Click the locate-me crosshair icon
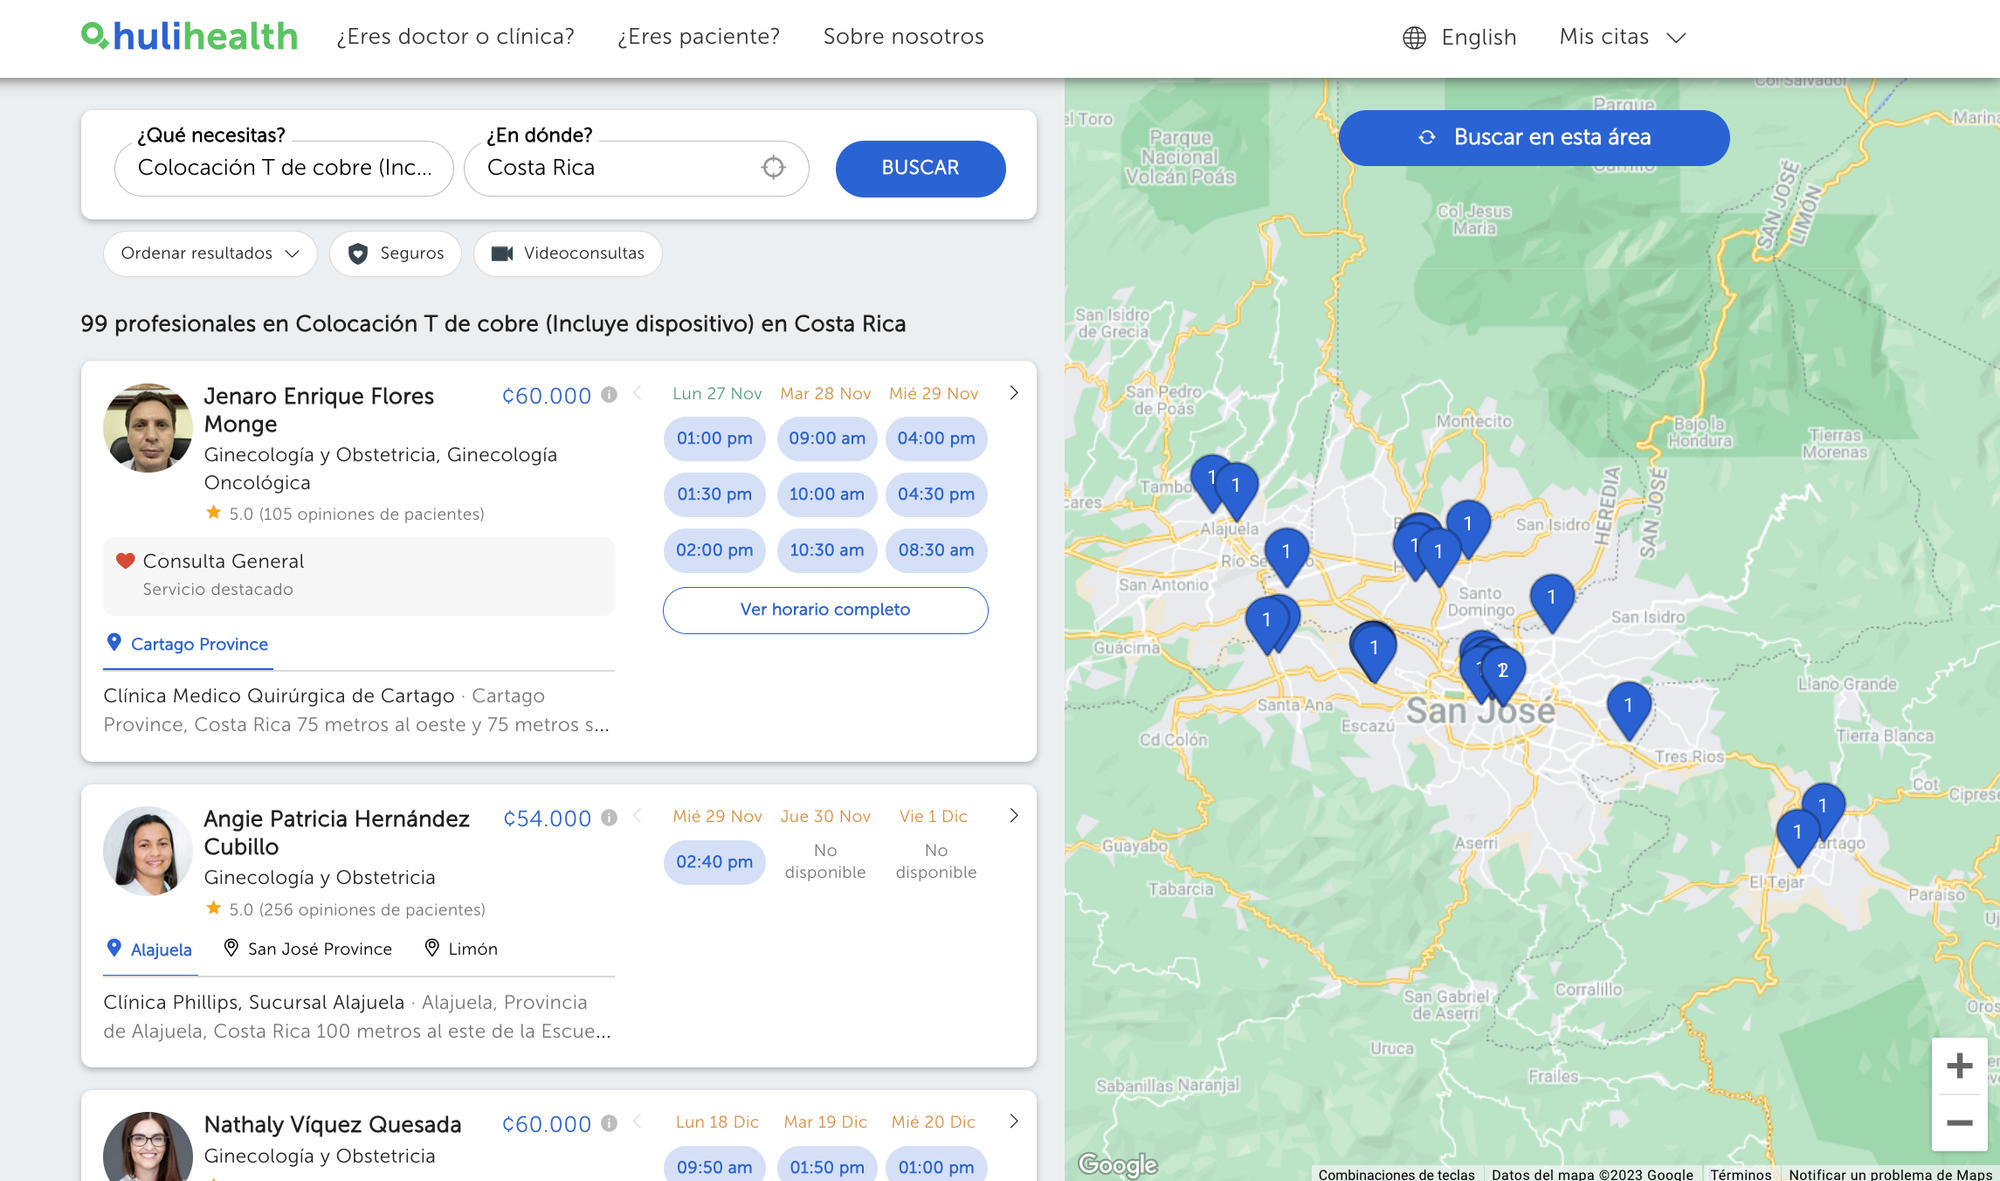 (773, 168)
